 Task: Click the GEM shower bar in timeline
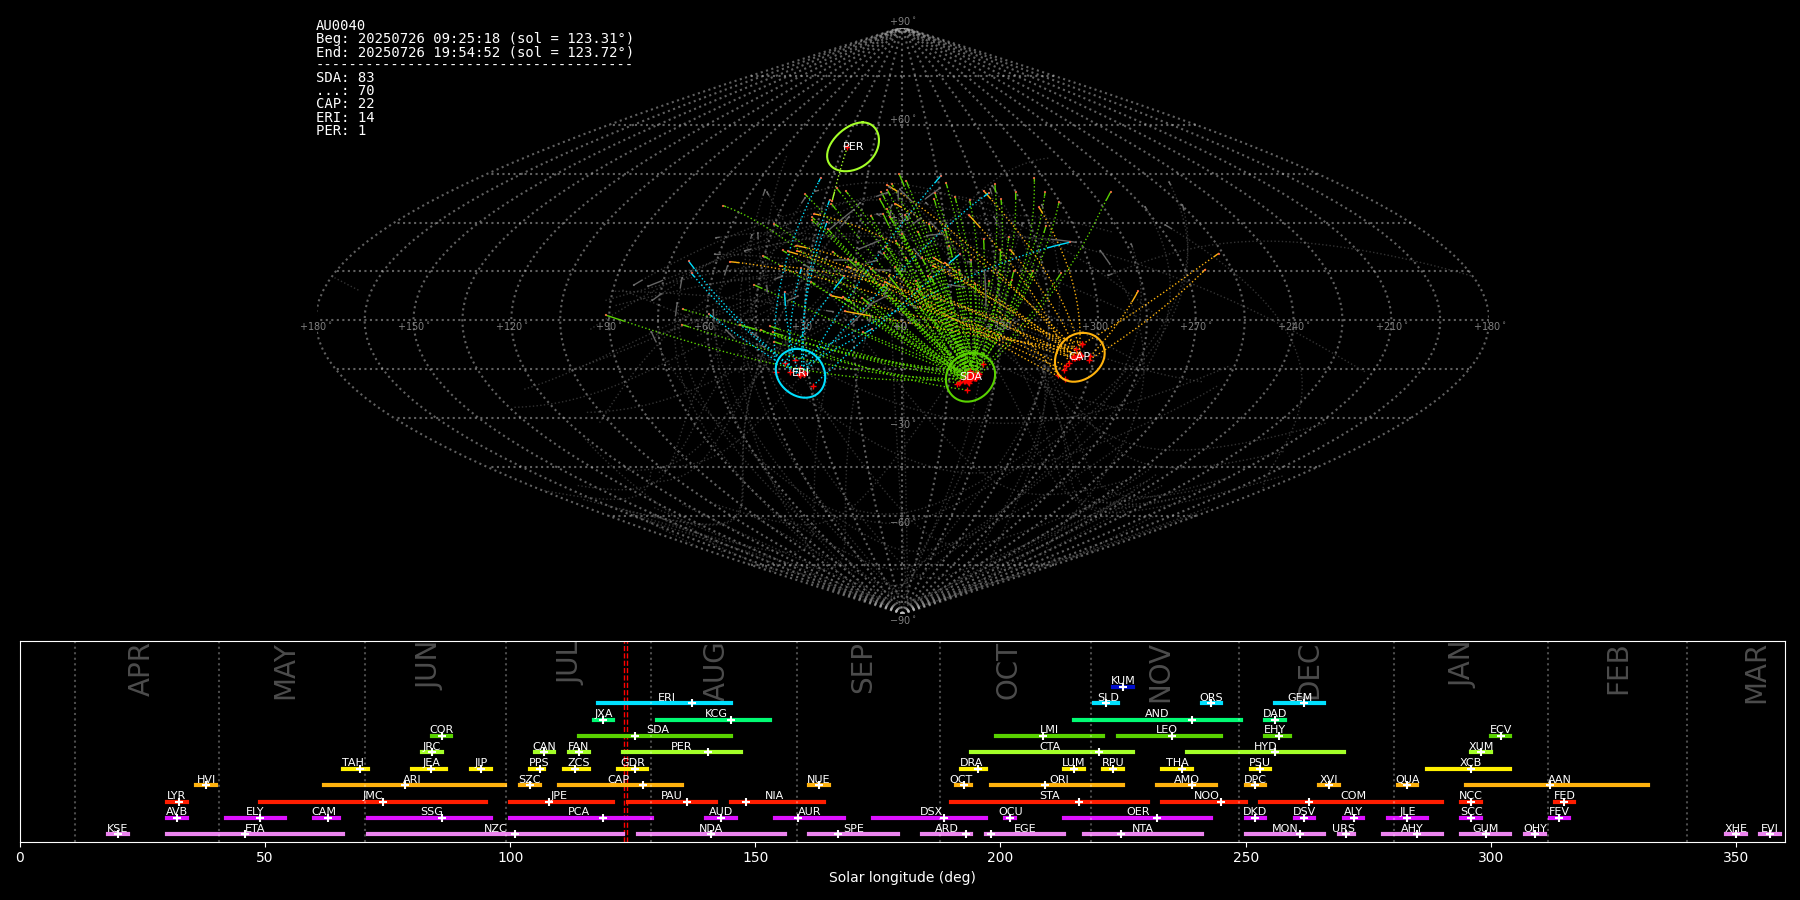coord(1299,703)
